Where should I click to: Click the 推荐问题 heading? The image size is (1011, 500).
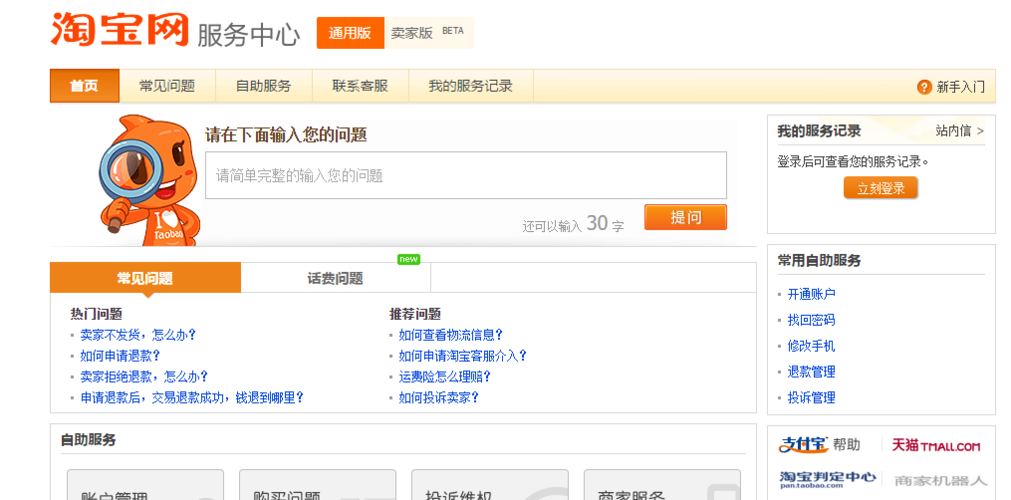tap(415, 314)
